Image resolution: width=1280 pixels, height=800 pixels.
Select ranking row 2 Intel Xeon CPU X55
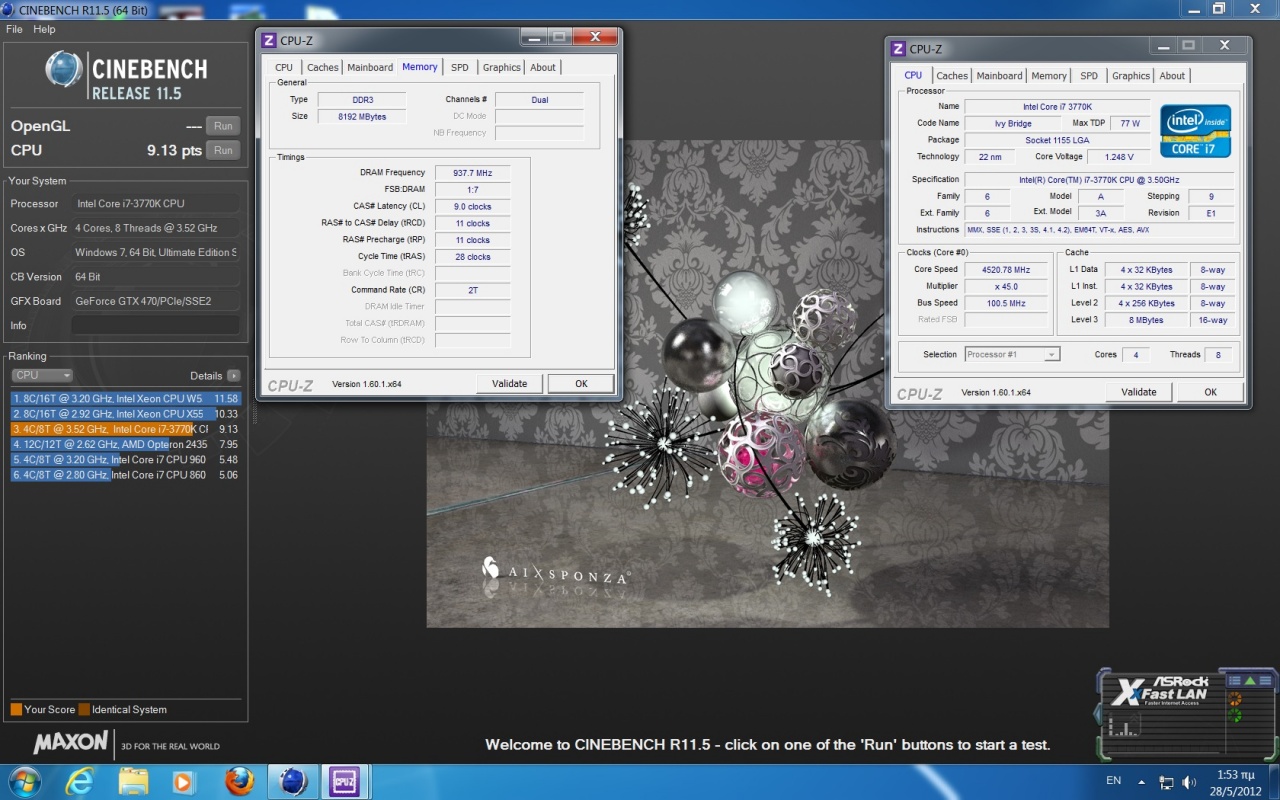tap(125, 413)
